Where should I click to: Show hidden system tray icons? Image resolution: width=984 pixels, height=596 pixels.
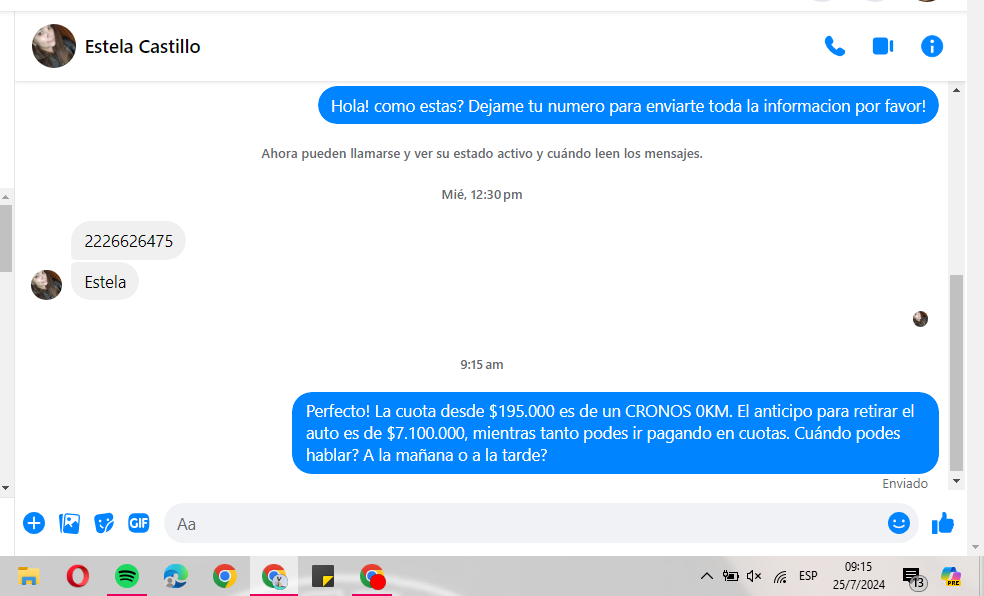click(706, 576)
